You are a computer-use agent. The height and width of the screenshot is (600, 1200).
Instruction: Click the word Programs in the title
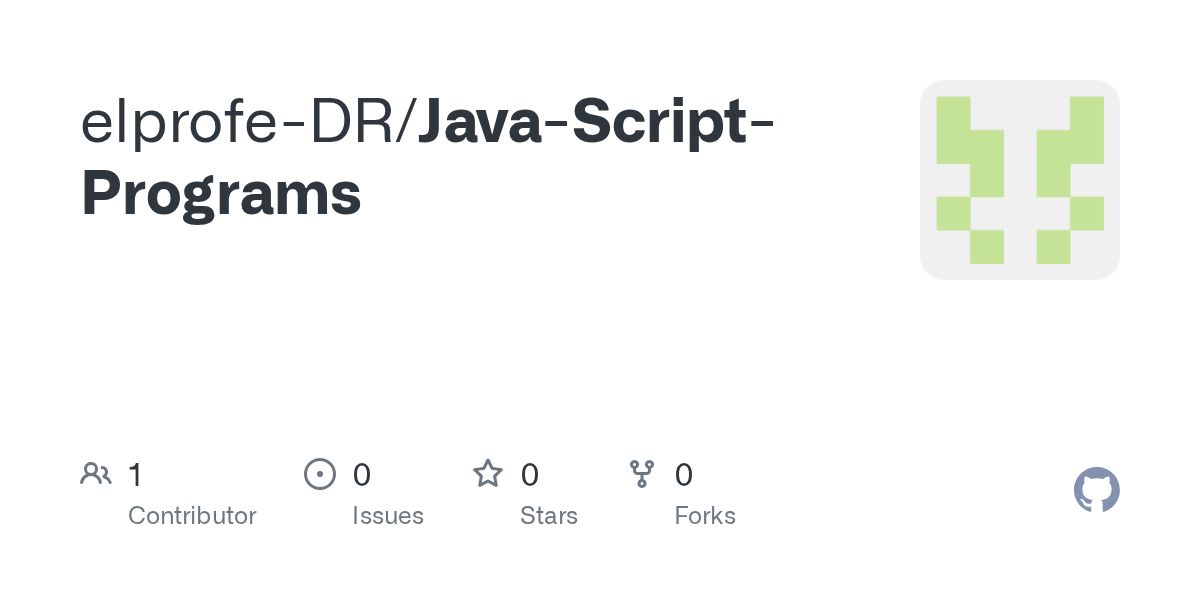[x=221, y=194]
